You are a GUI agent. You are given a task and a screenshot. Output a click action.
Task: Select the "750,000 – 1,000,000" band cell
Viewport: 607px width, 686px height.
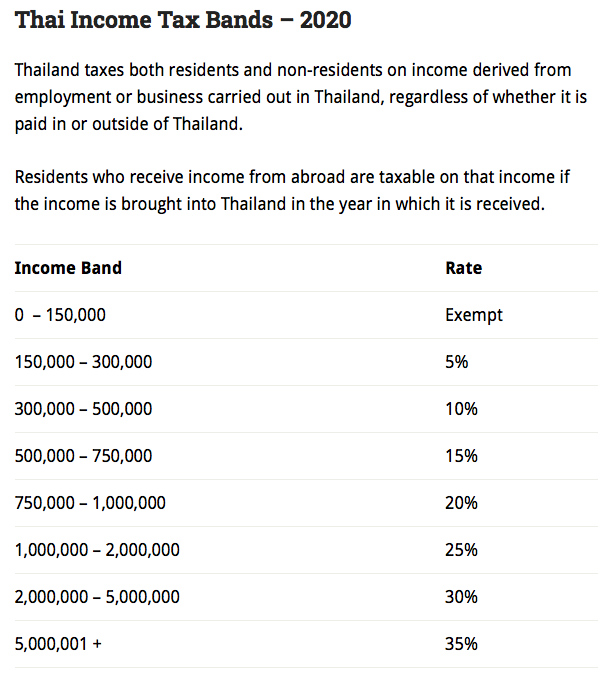(x=91, y=503)
